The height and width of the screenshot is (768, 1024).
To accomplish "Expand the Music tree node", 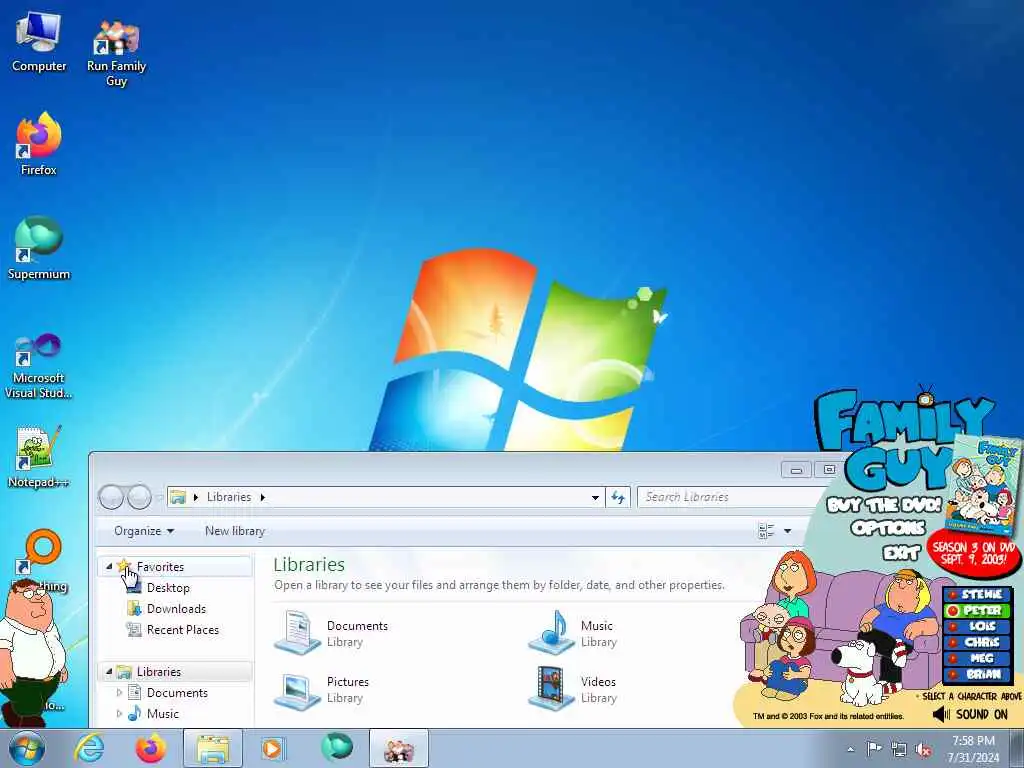I will tap(119, 713).
